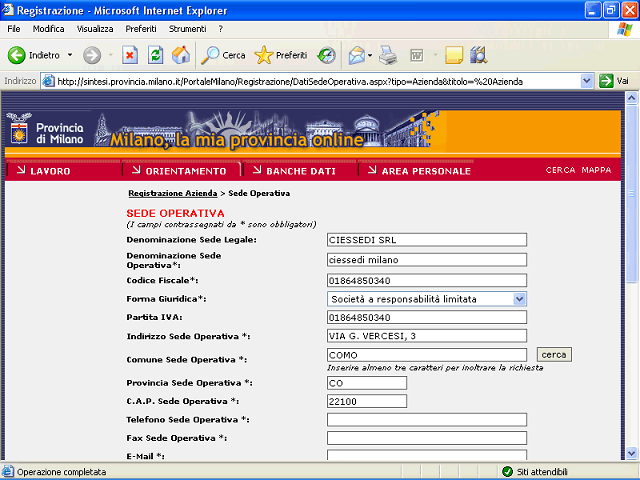Click the Mail envelope toolbar icon
The width and height of the screenshot is (640, 480).
tap(355, 55)
